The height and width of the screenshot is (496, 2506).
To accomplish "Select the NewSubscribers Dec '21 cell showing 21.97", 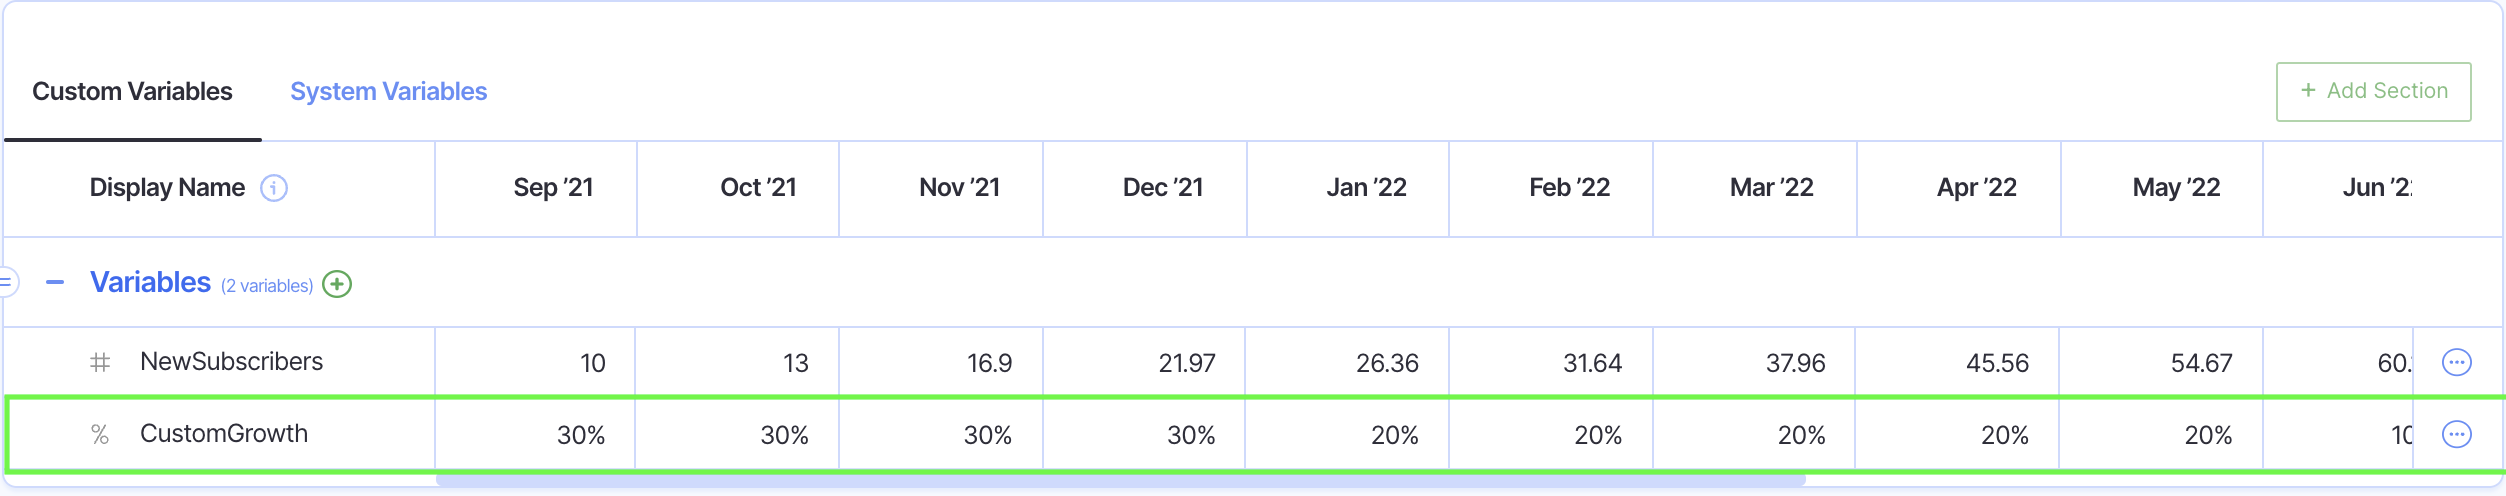I will pyautogui.click(x=1144, y=362).
